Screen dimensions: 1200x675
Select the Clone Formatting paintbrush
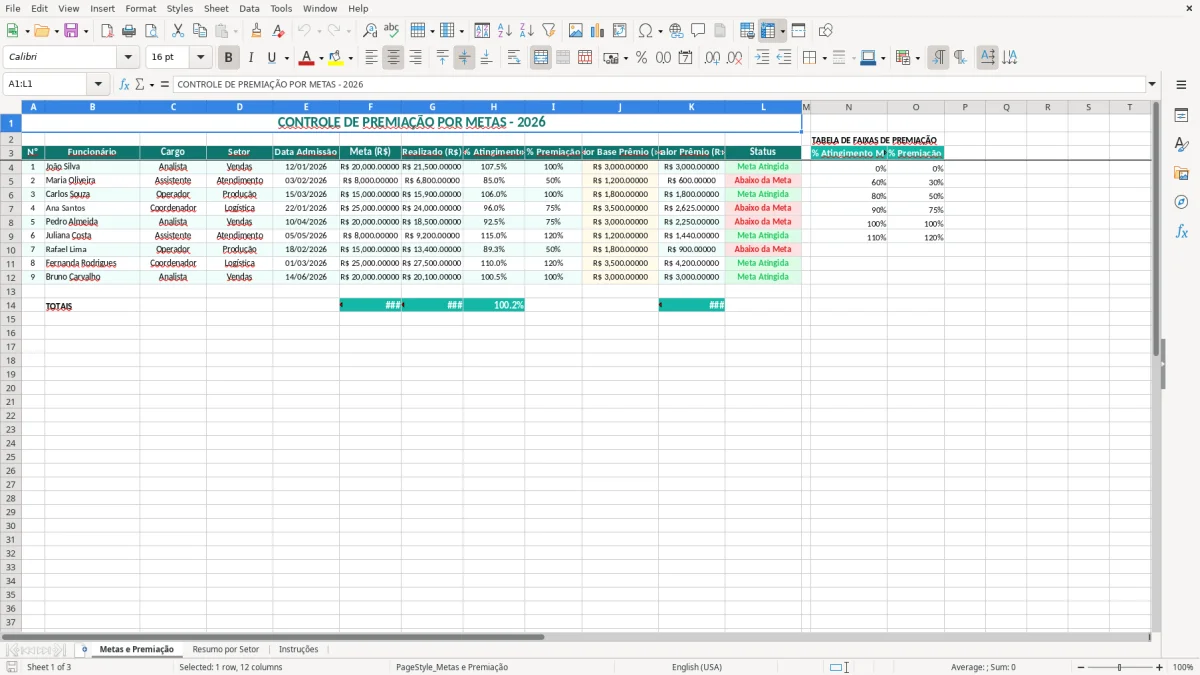tap(256, 31)
